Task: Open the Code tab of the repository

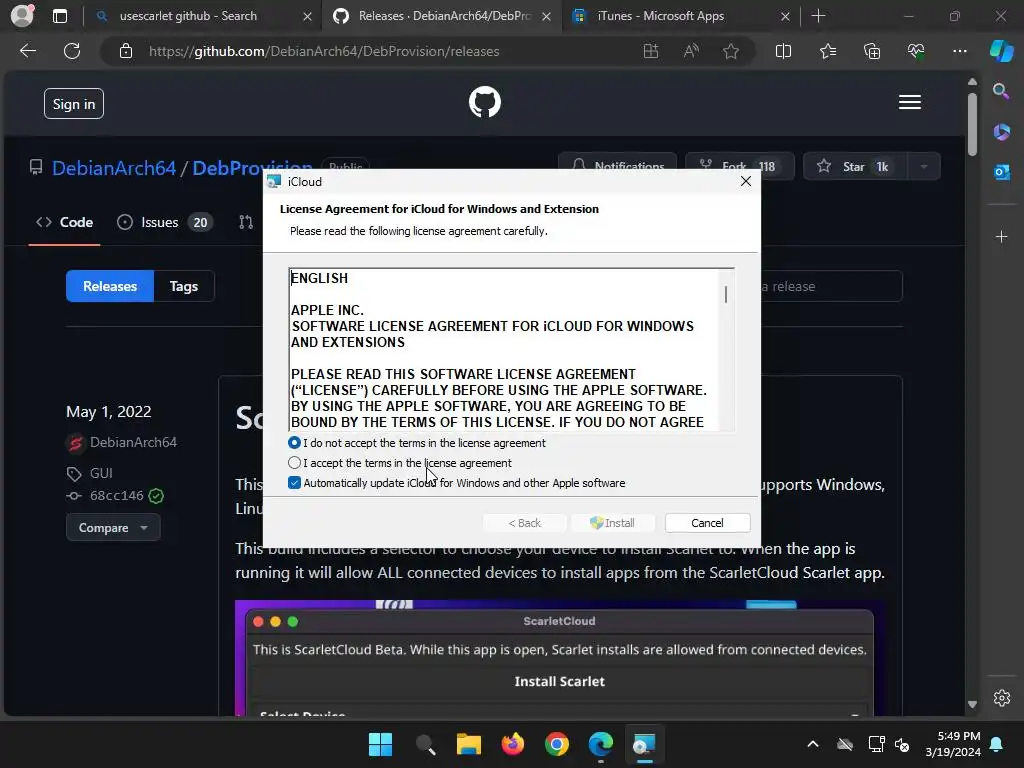Action: 64,222
